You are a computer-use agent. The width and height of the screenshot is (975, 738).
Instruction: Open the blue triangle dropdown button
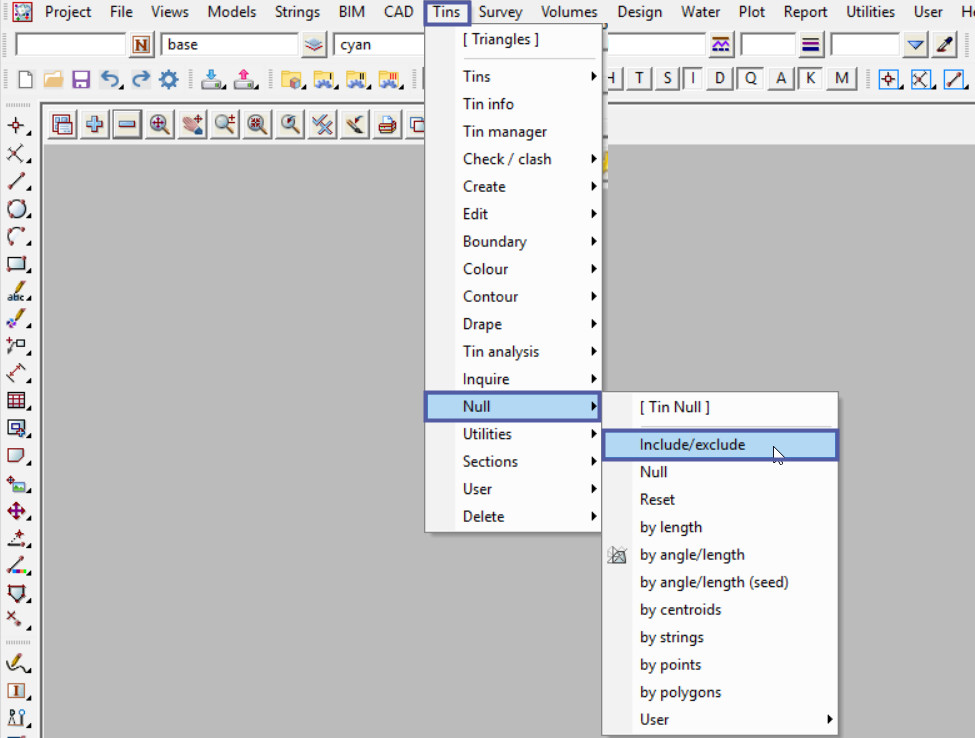(x=915, y=45)
